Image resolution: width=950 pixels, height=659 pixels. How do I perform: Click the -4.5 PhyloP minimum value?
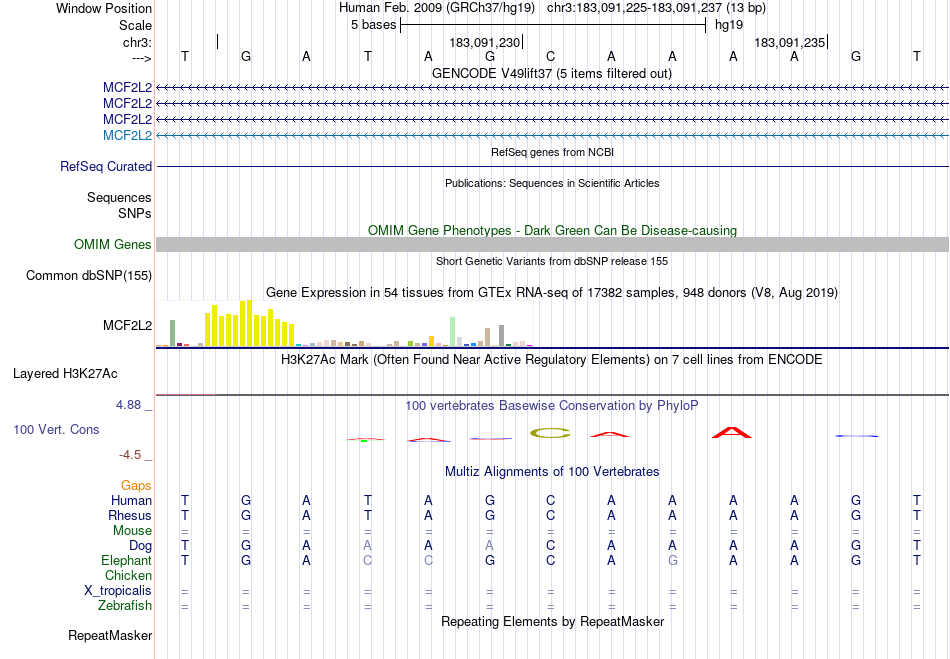[130, 455]
